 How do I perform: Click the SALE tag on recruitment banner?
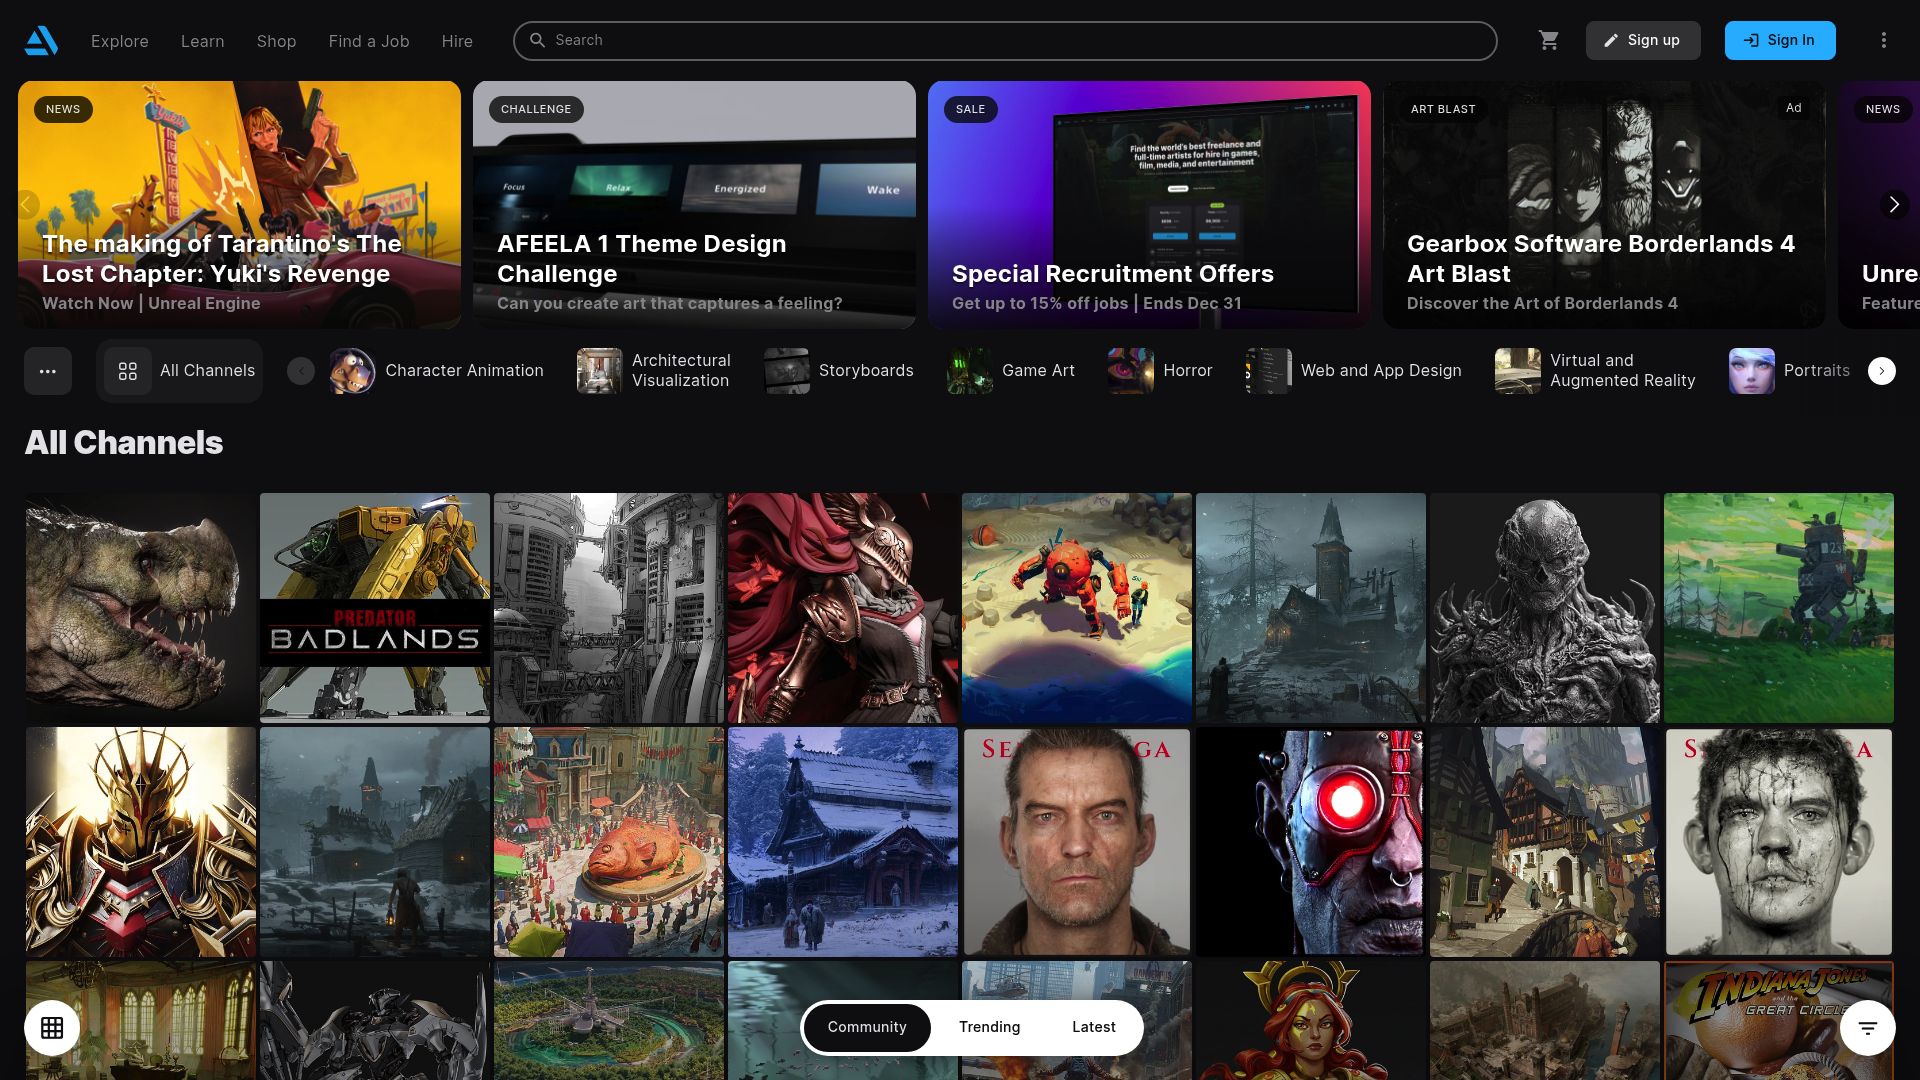tap(970, 109)
